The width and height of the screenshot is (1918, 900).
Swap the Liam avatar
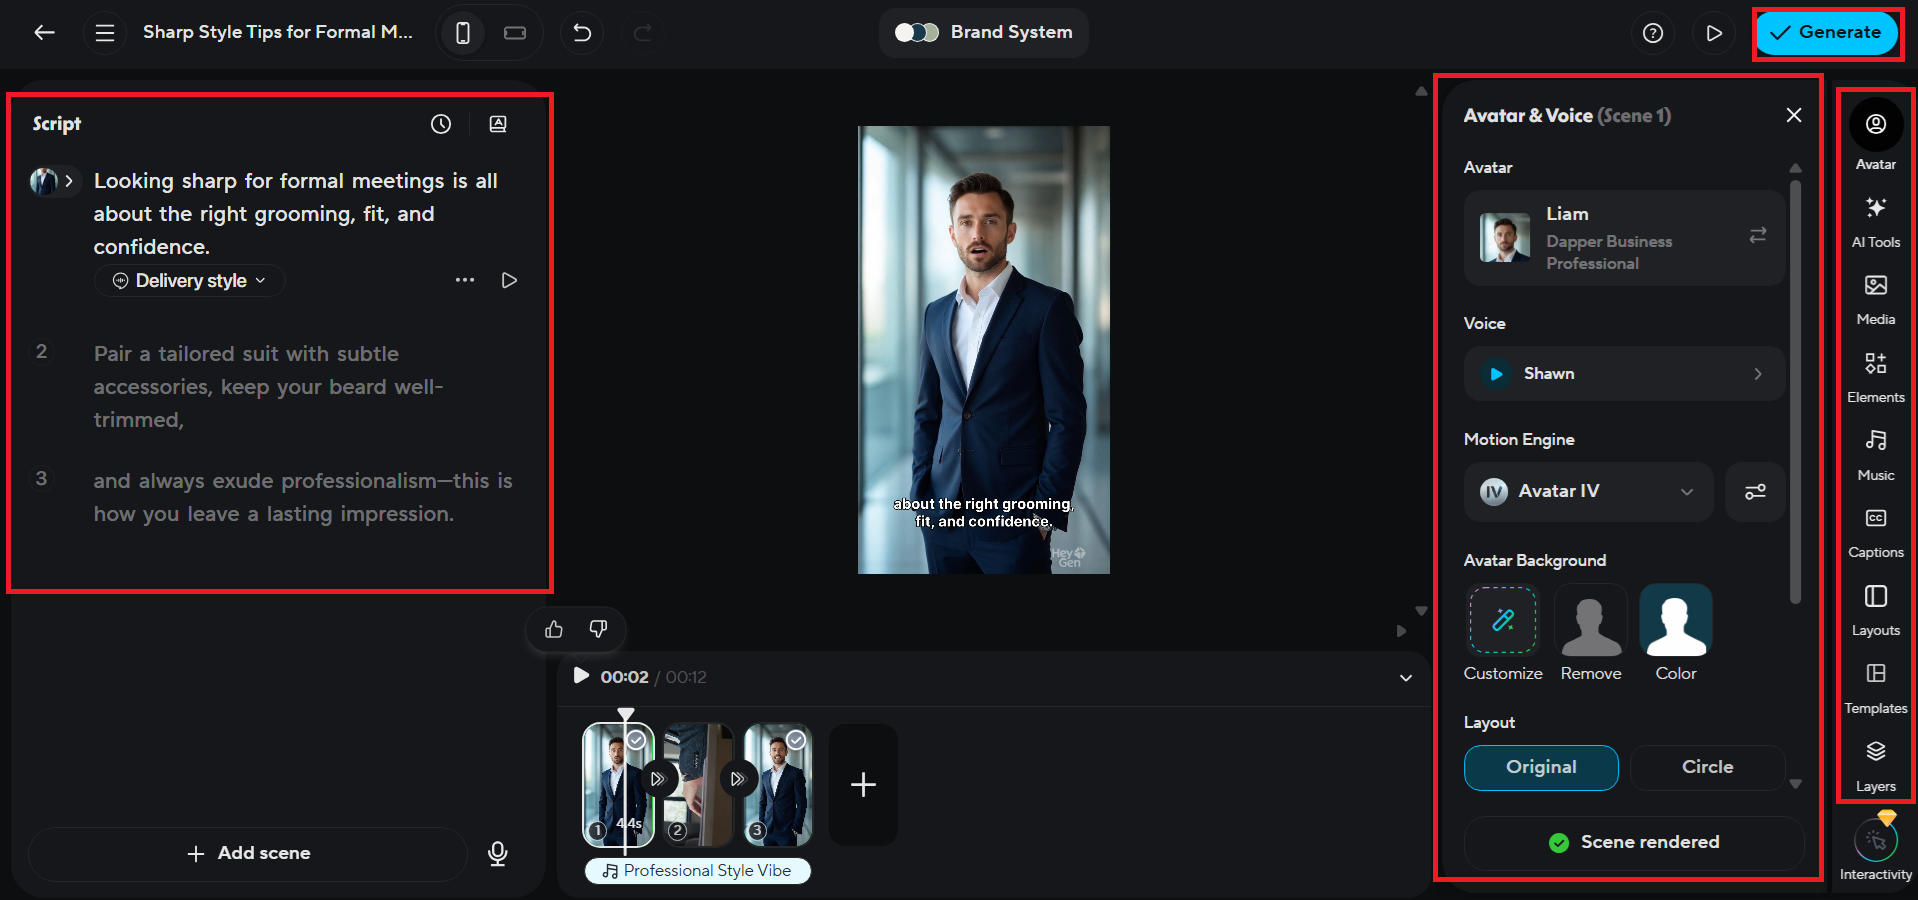[1758, 236]
